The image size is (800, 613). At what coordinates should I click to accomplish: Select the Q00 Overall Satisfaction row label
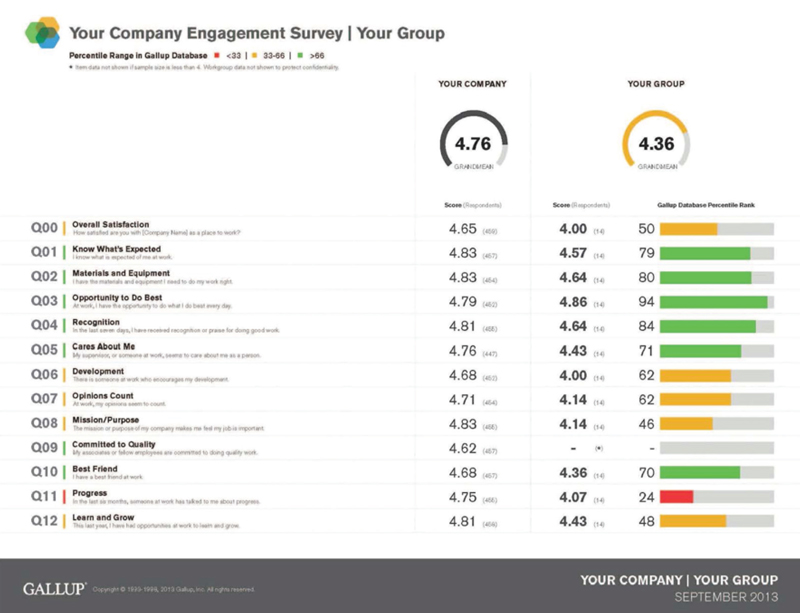coord(110,225)
